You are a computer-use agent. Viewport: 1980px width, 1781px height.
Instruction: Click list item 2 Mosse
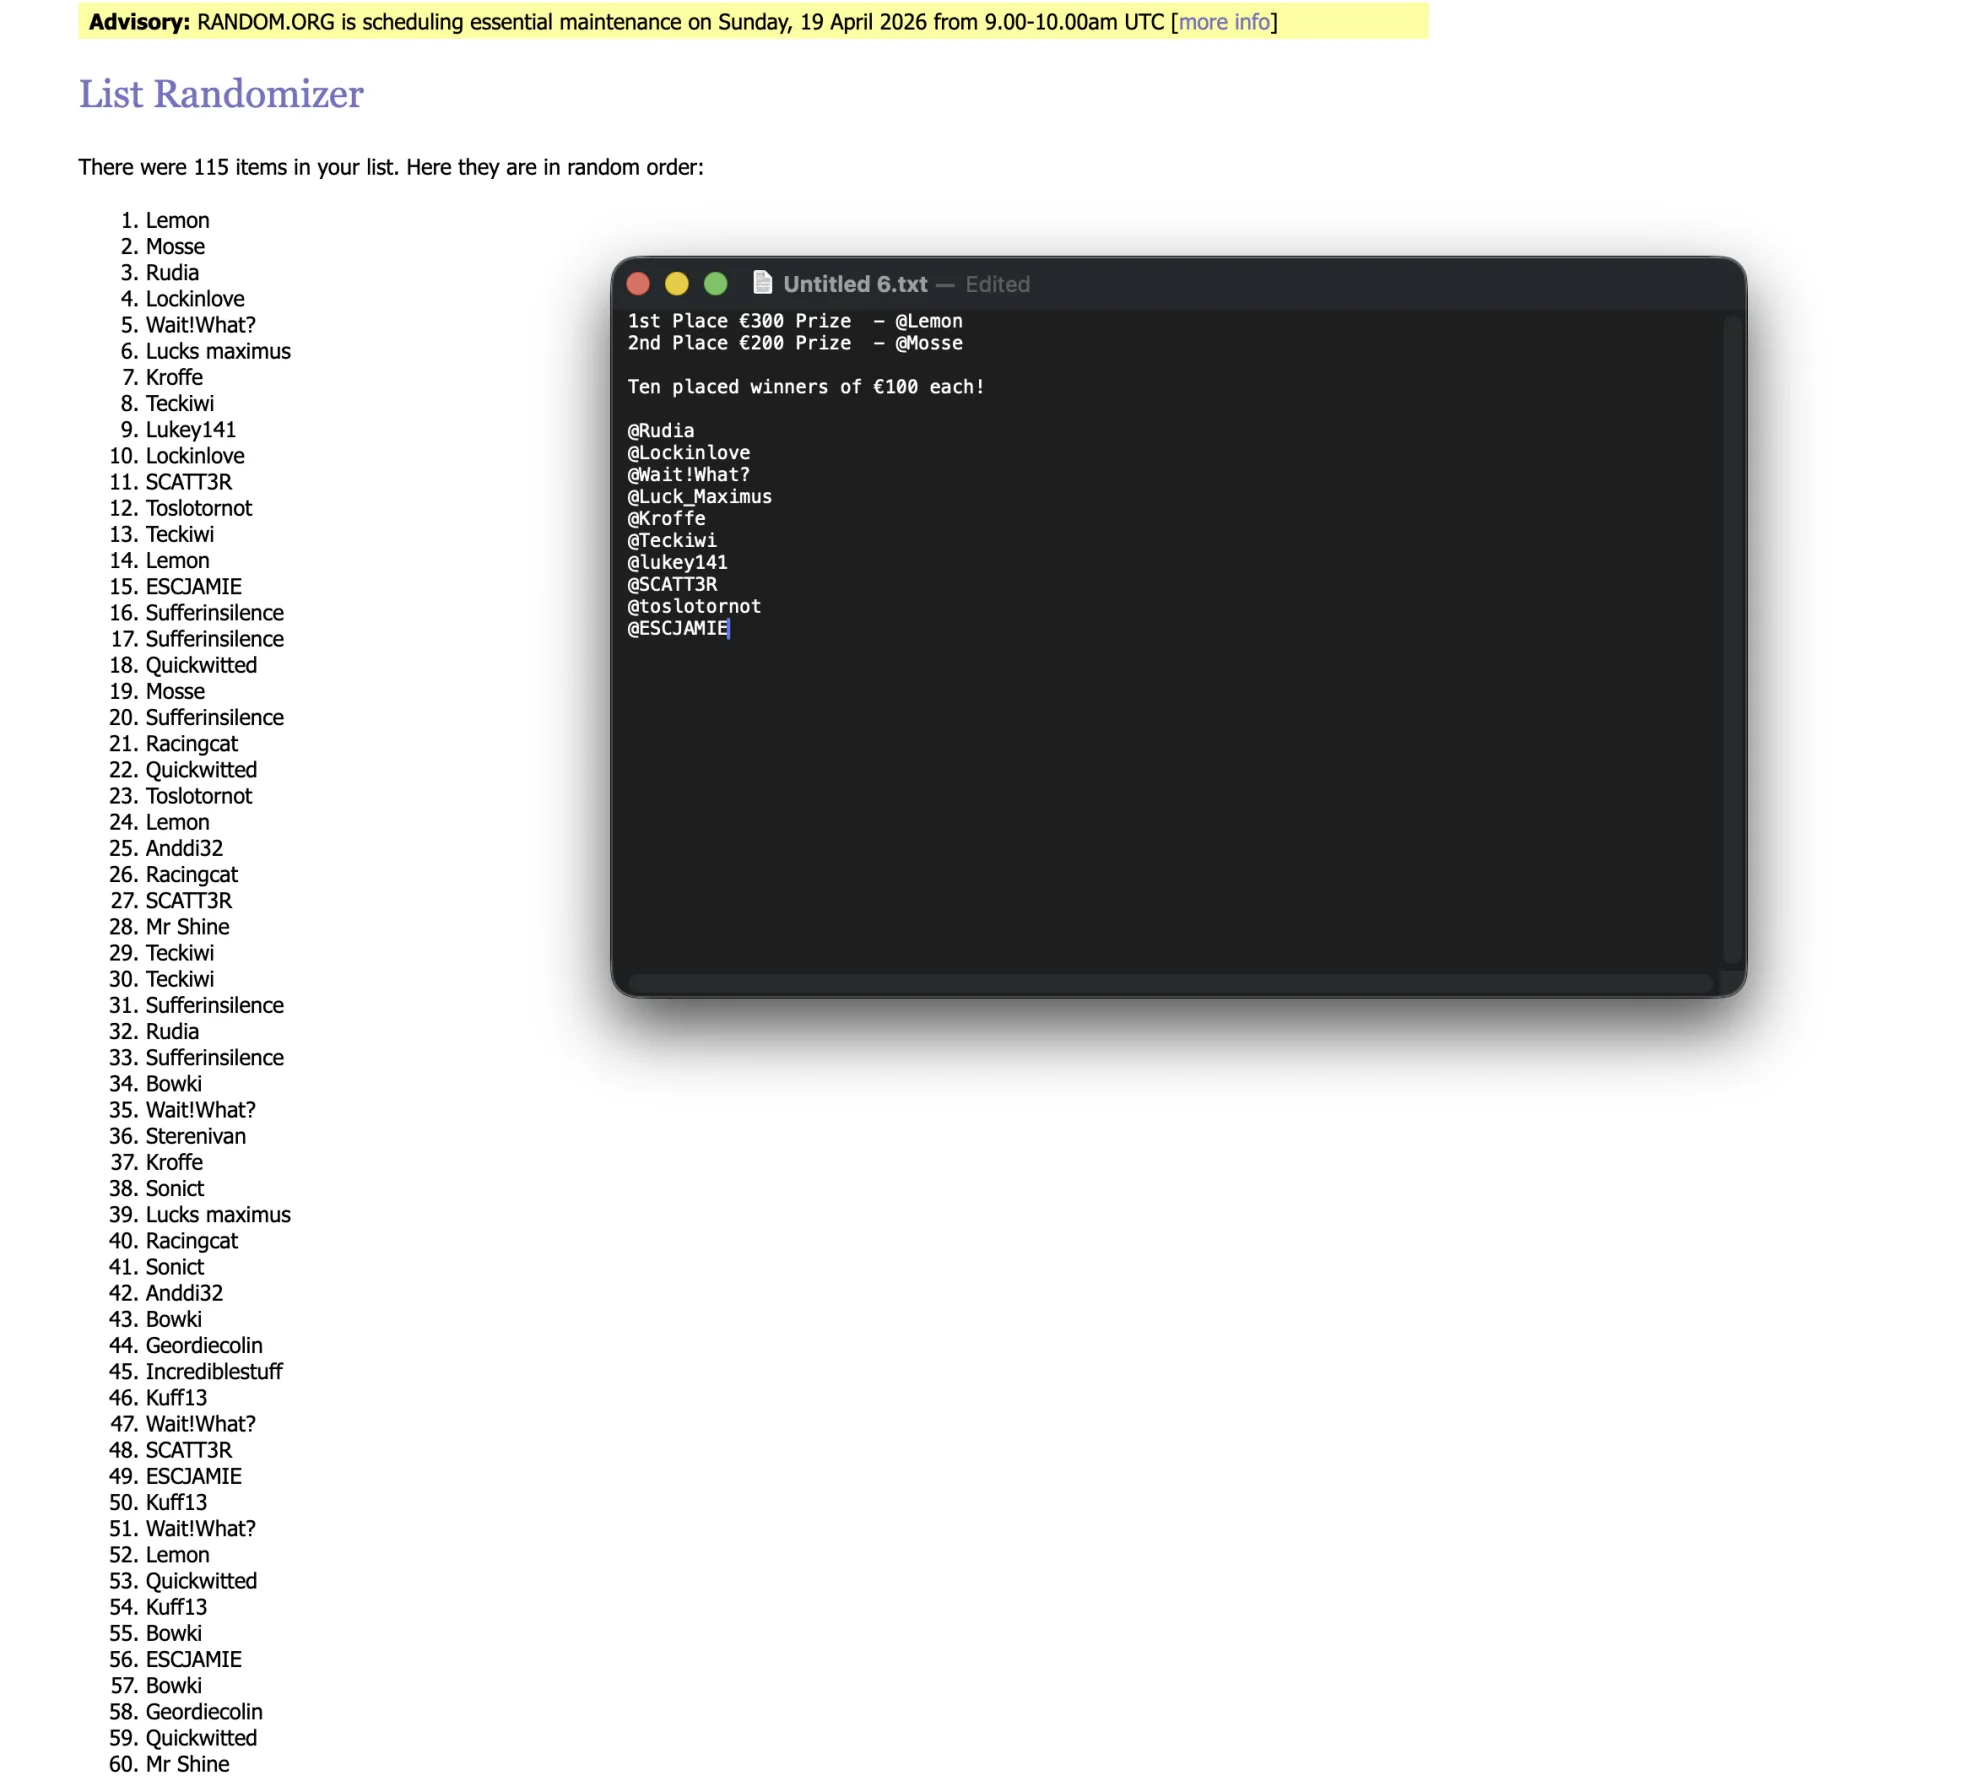(x=175, y=247)
